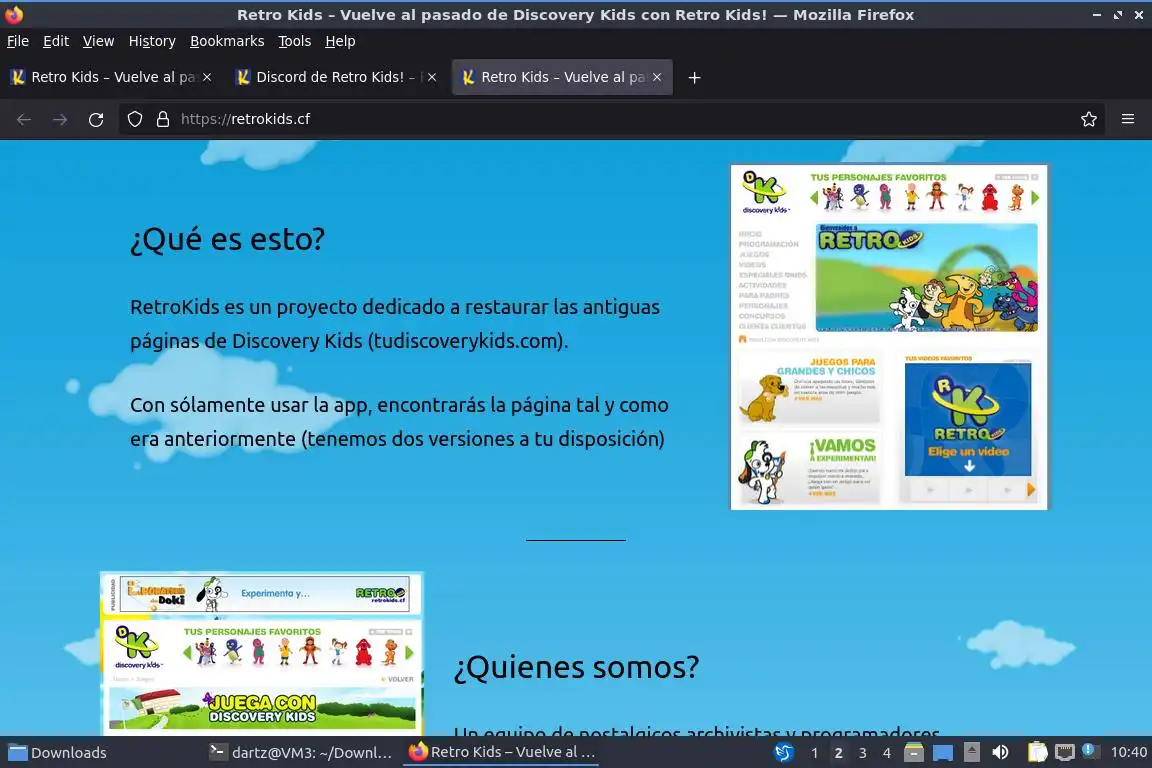Screen dimensions: 1152x768
Task: Minimize the Firefox window
Action: coord(1097,15)
